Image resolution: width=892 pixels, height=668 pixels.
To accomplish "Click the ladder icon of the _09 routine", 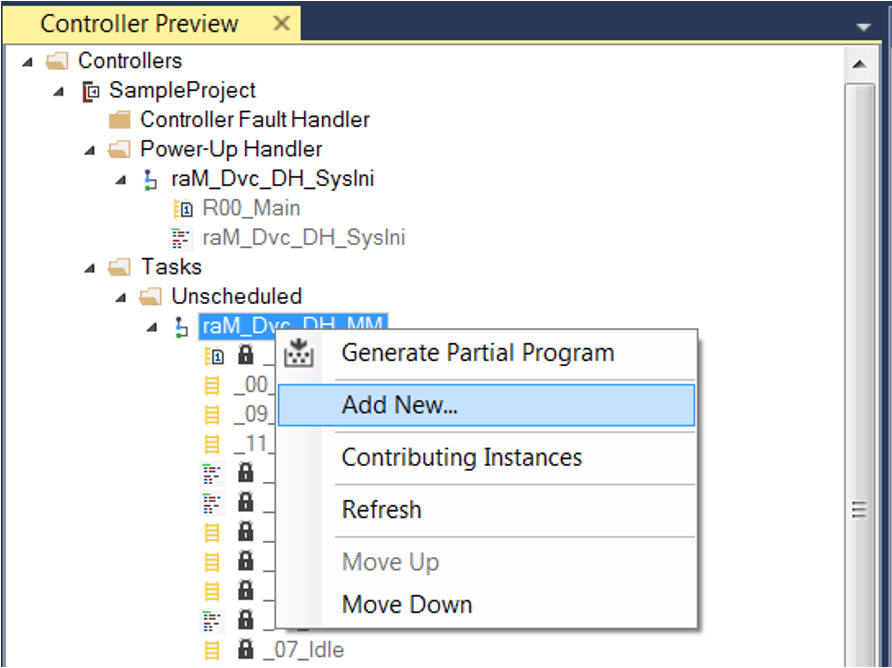I will pyautogui.click(x=212, y=415).
